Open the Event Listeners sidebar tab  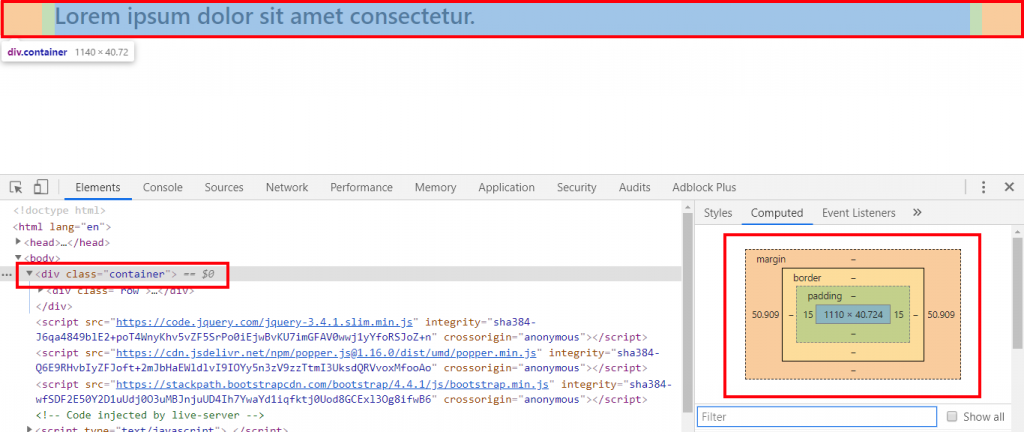point(859,213)
